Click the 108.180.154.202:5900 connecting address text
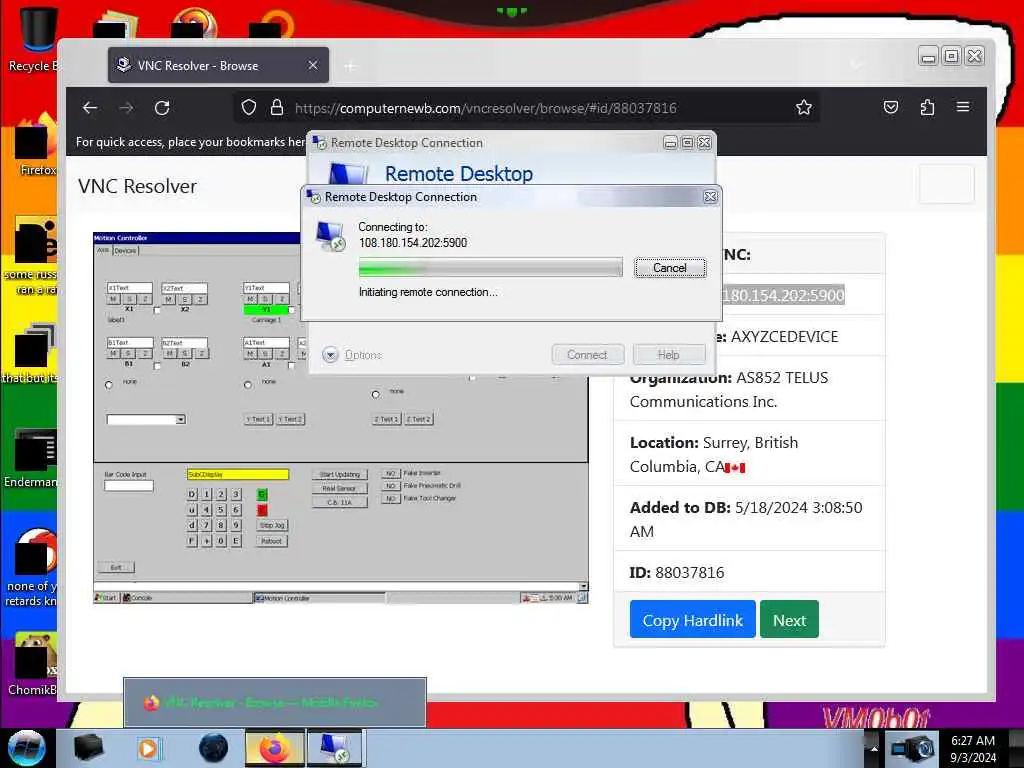The height and width of the screenshot is (768, 1024). pos(413,243)
